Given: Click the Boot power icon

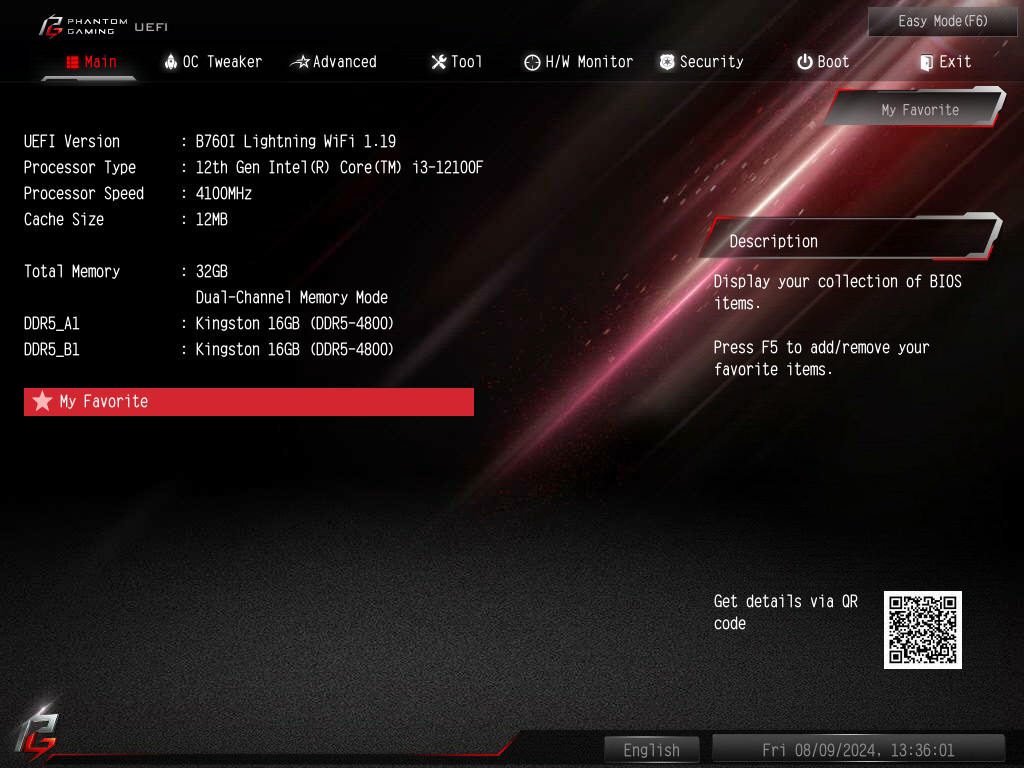Looking at the screenshot, I should pos(805,62).
